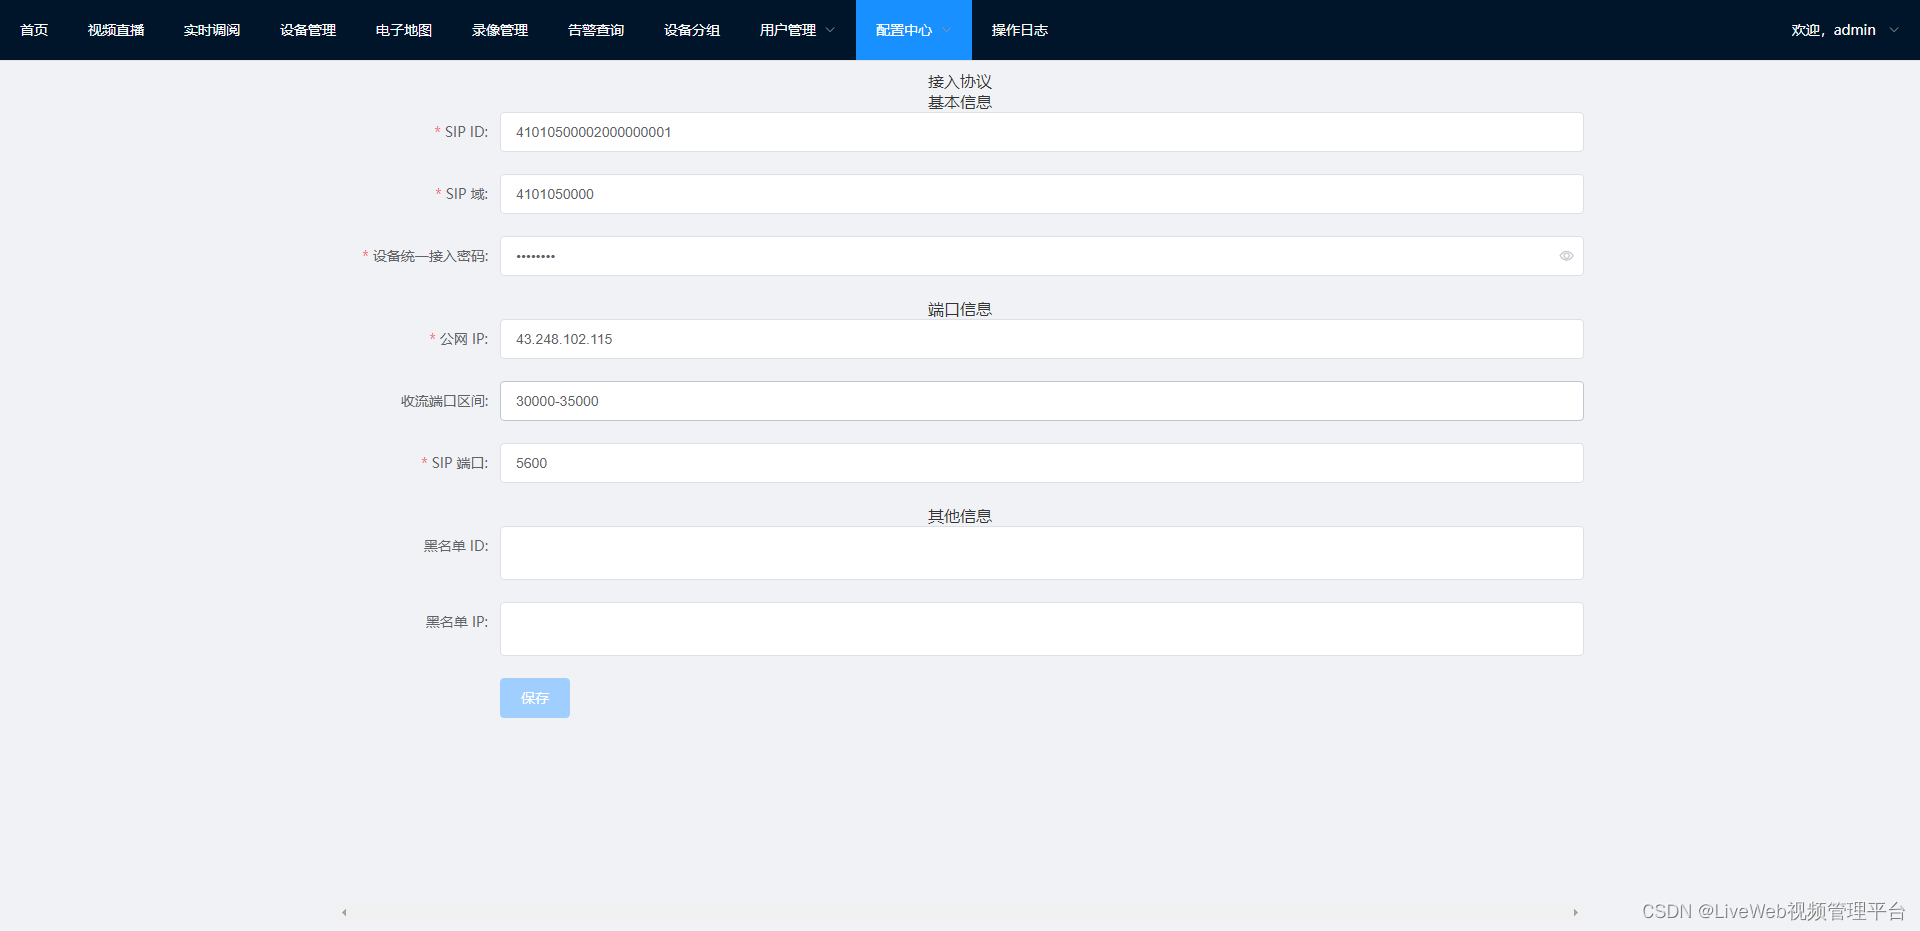Click the 其他信息 section title
Image resolution: width=1920 pixels, height=931 pixels.
click(960, 516)
